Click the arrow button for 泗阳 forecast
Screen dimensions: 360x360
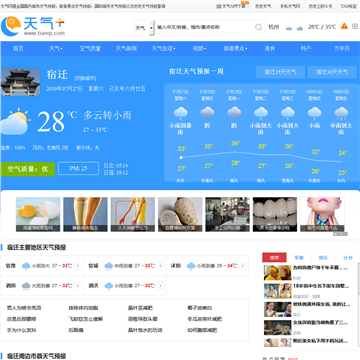pos(78,286)
